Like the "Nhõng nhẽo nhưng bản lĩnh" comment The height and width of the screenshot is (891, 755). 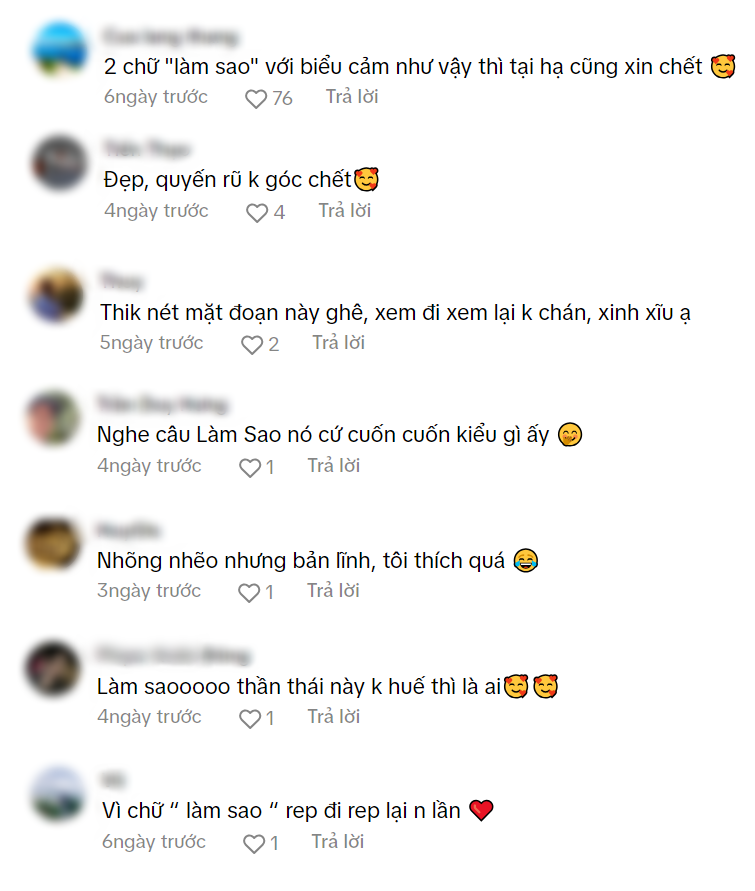click(x=249, y=593)
